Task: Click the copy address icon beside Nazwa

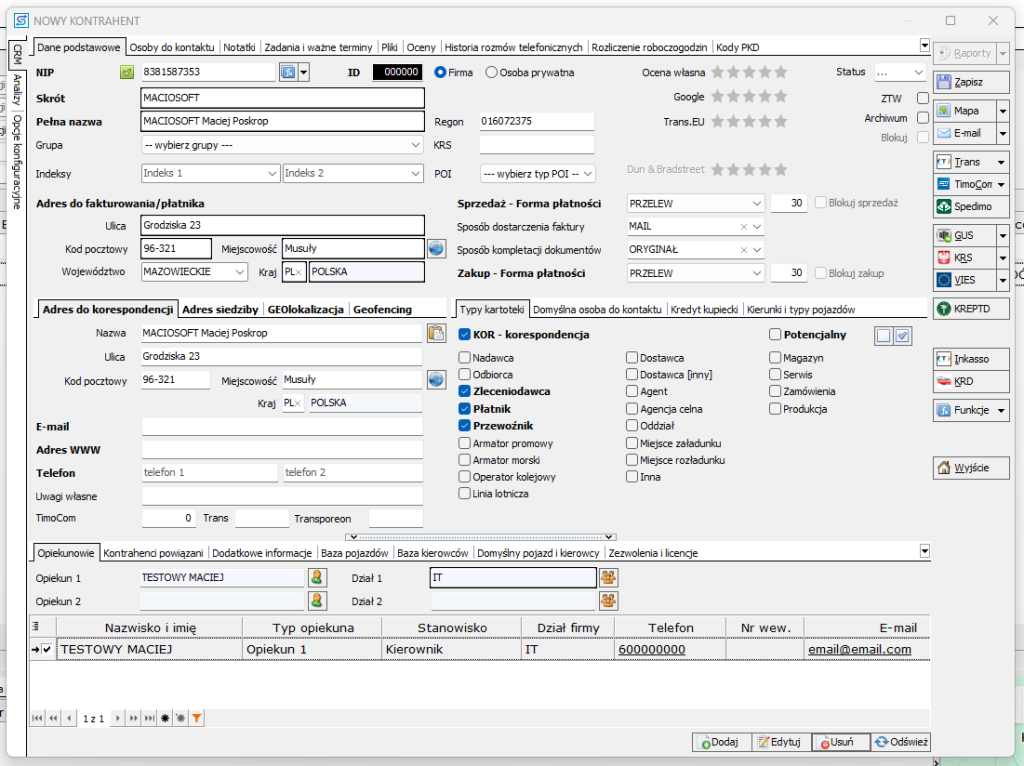Action: click(436, 334)
